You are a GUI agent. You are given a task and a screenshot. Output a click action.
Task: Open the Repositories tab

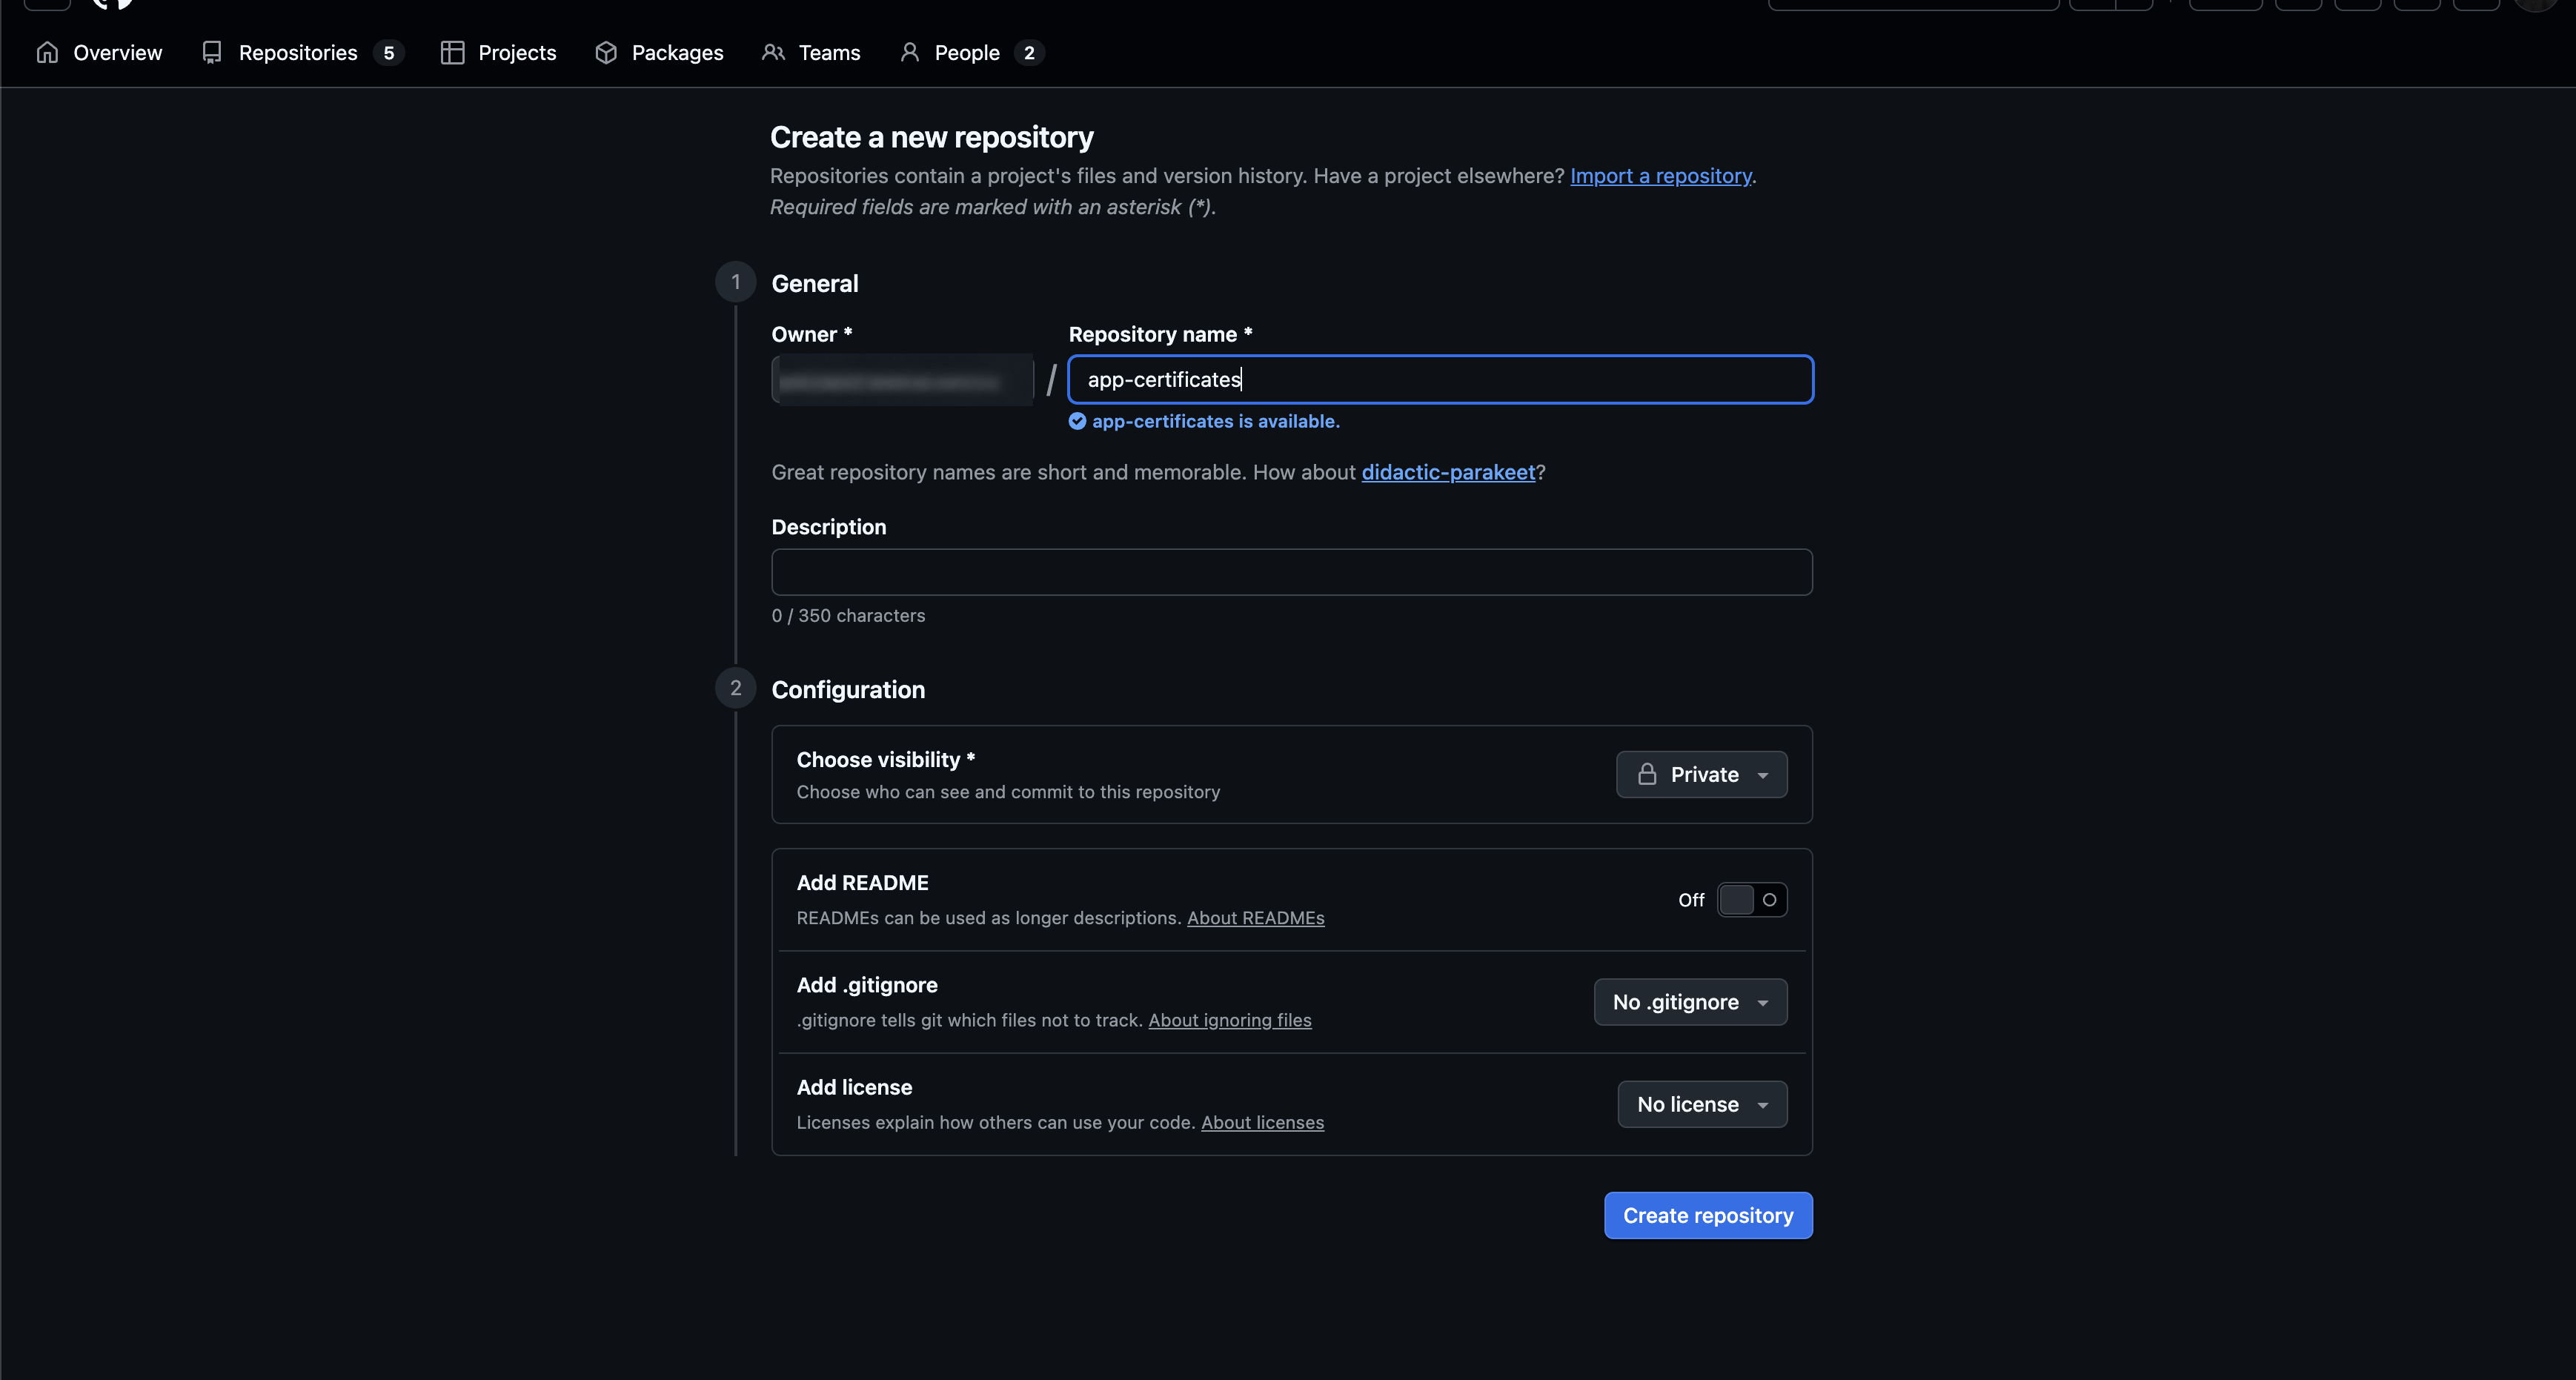coord(302,53)
